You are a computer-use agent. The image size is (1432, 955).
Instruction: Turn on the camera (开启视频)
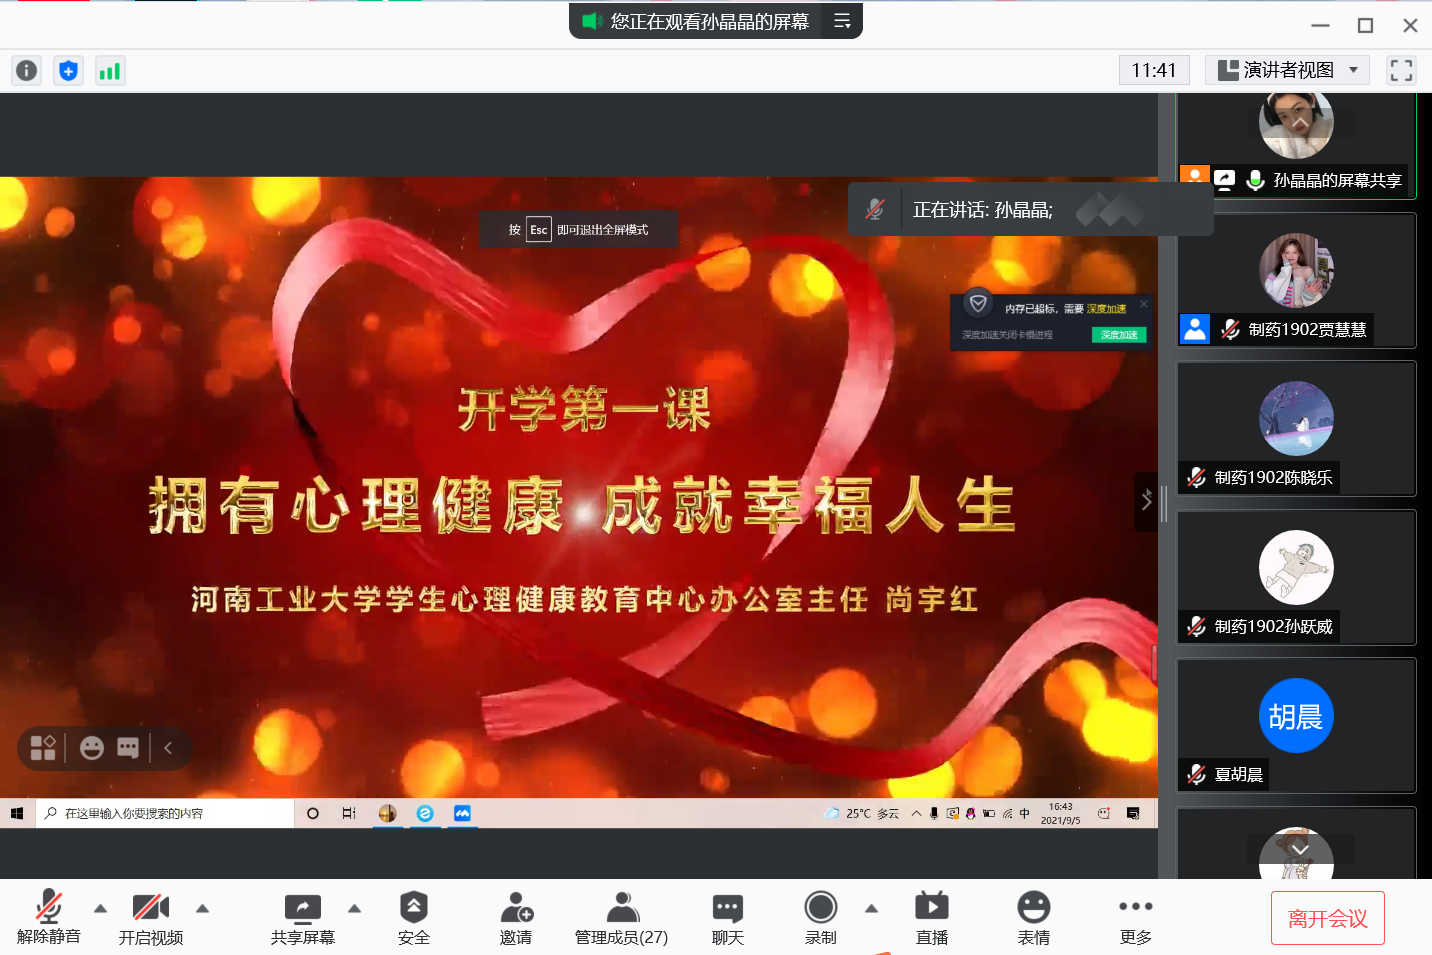(151, 918)
